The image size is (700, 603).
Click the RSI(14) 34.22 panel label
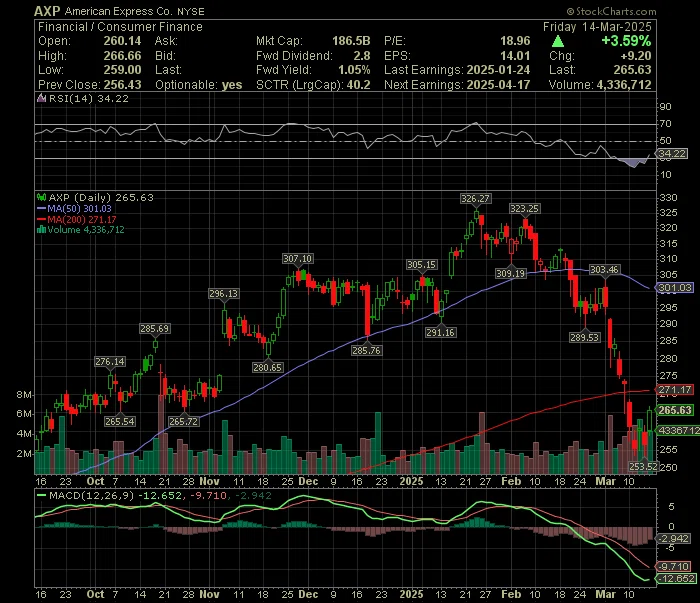click(88, 99)
